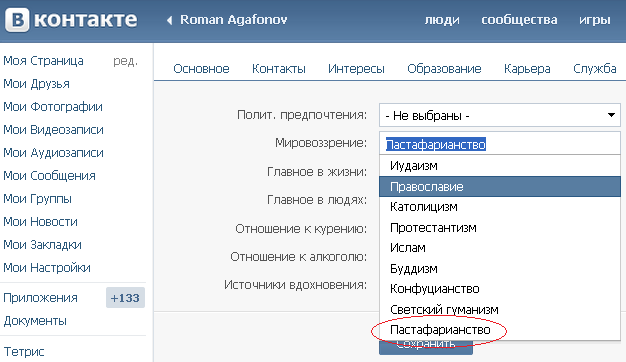Select Ислам from the list
Image resolution: width=626 pixels, height=362 pixels.
(500, 248)
